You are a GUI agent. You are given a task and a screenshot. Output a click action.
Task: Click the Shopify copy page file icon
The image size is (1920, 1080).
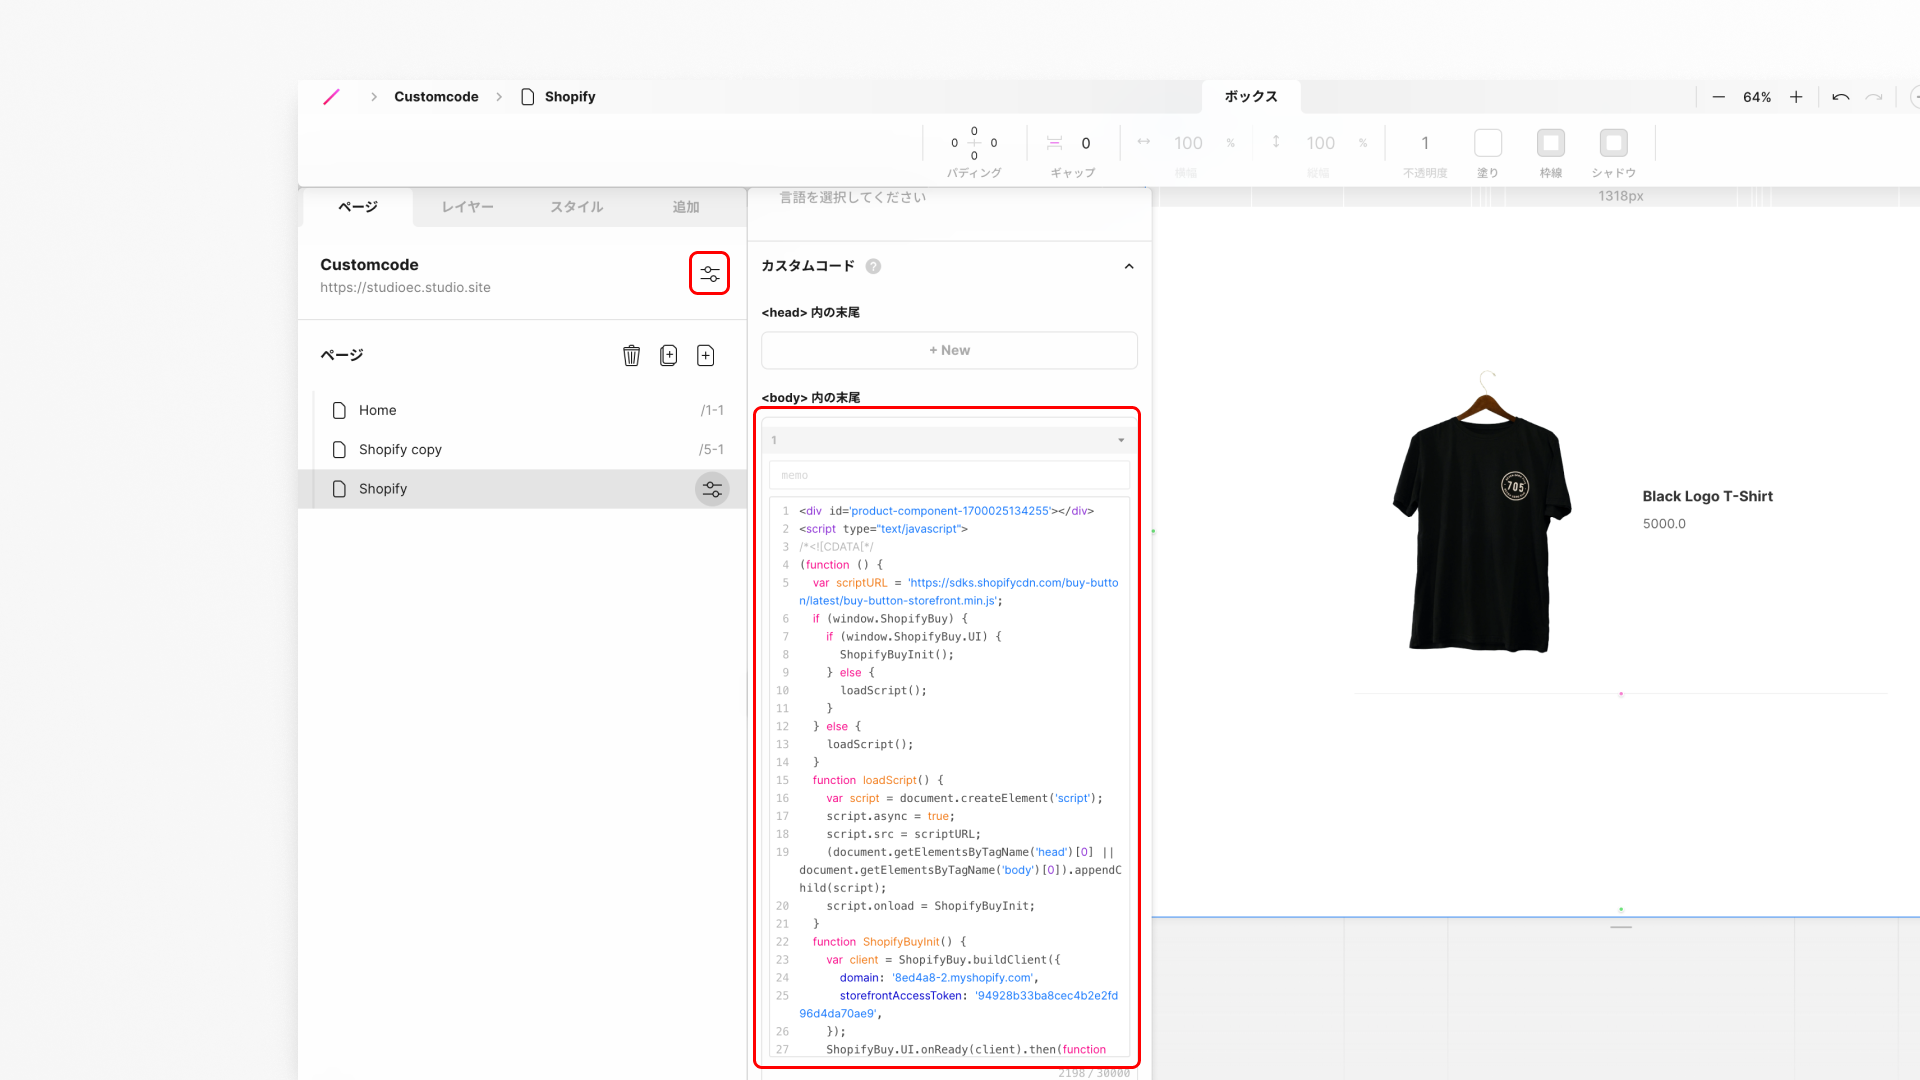click(x=339, y=449)
